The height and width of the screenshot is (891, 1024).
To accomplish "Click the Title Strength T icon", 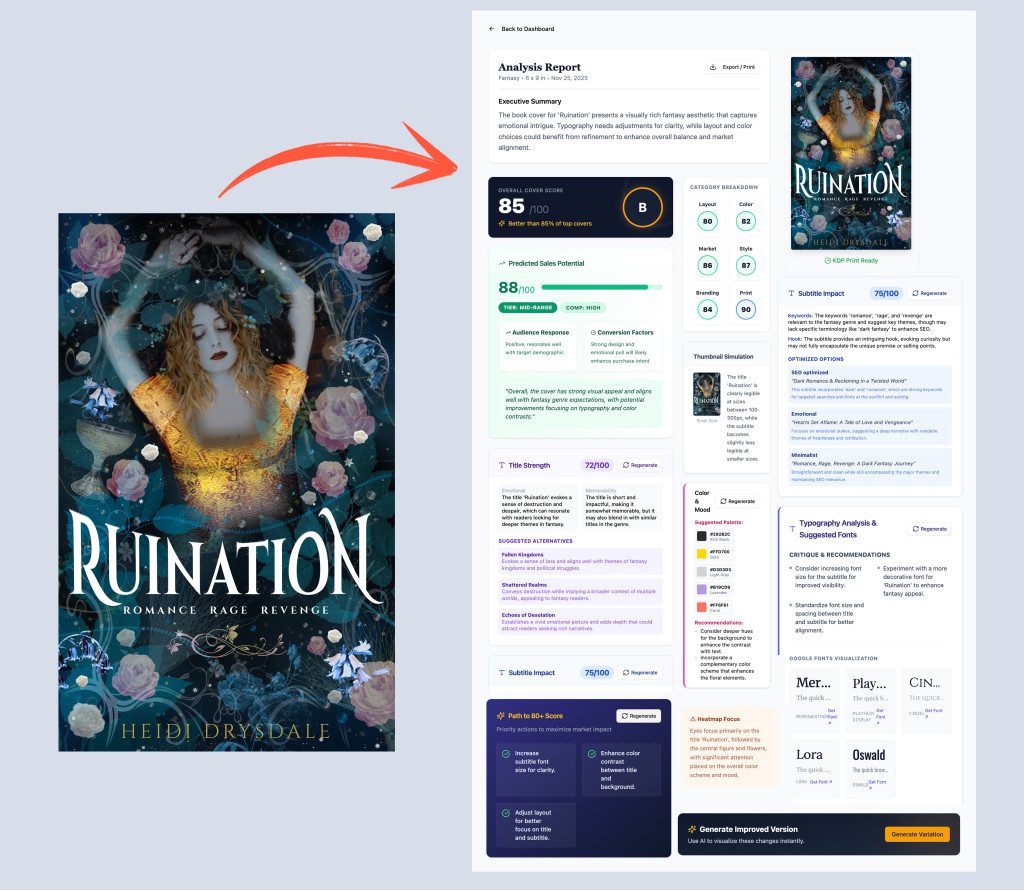I will [x=502, y=465].
